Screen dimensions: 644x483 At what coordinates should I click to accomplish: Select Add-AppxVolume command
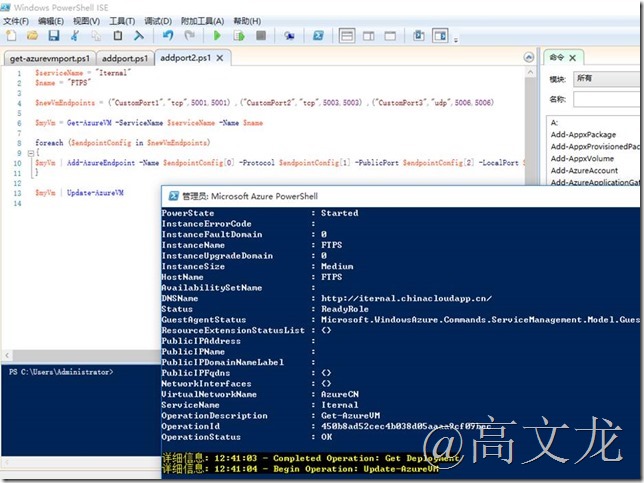pyautogui.click(x=582, y=159)
